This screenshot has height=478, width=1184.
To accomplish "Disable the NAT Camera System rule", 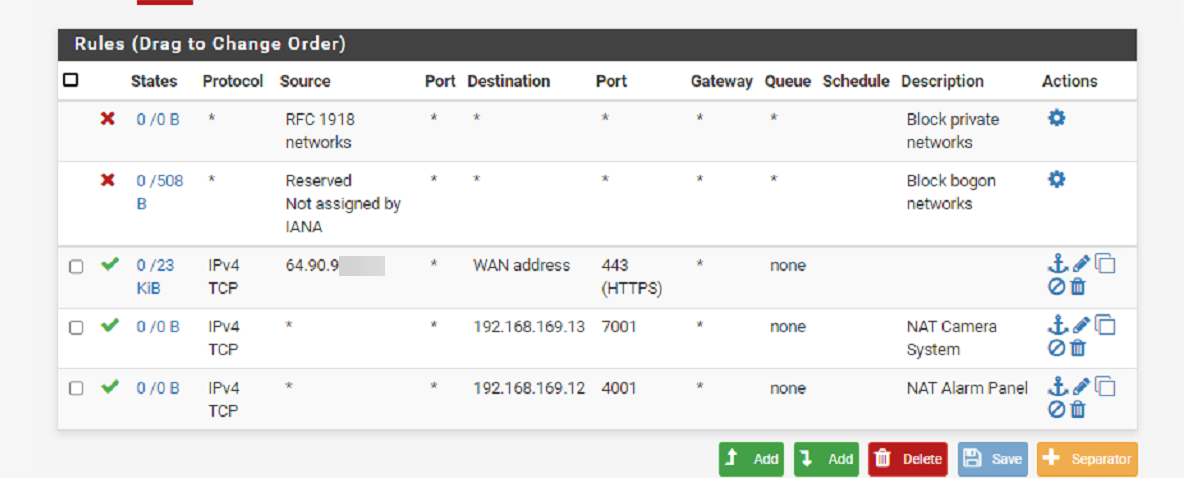I will point(1056,348).
